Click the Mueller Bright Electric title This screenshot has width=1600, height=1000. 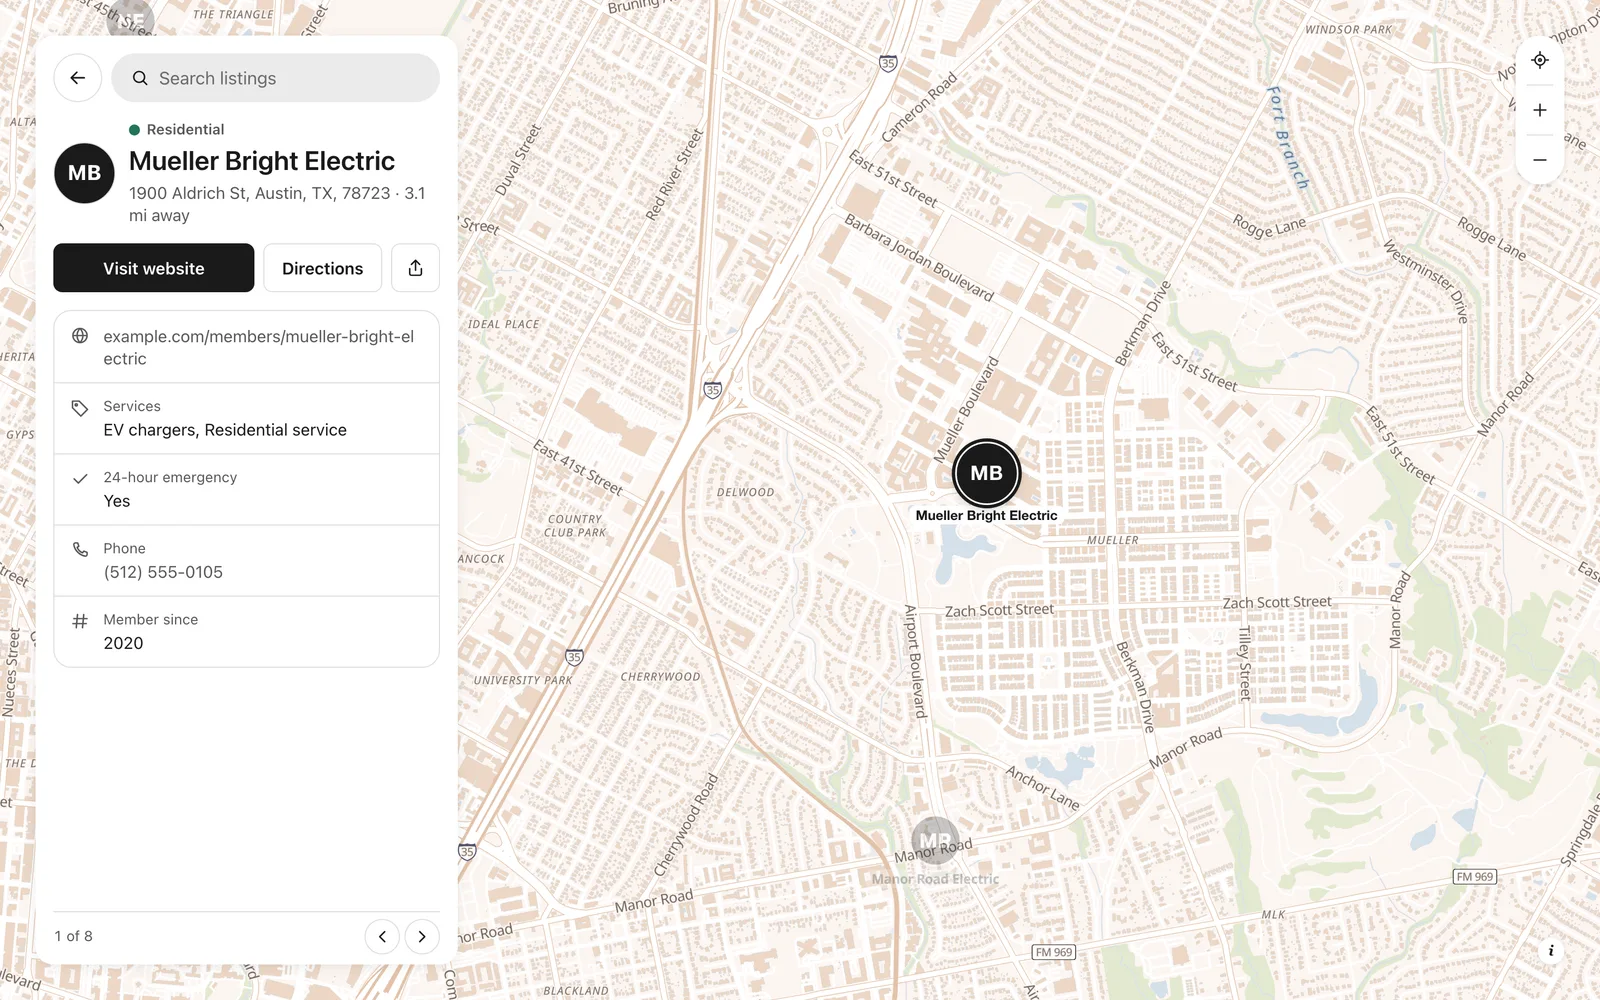262,161
